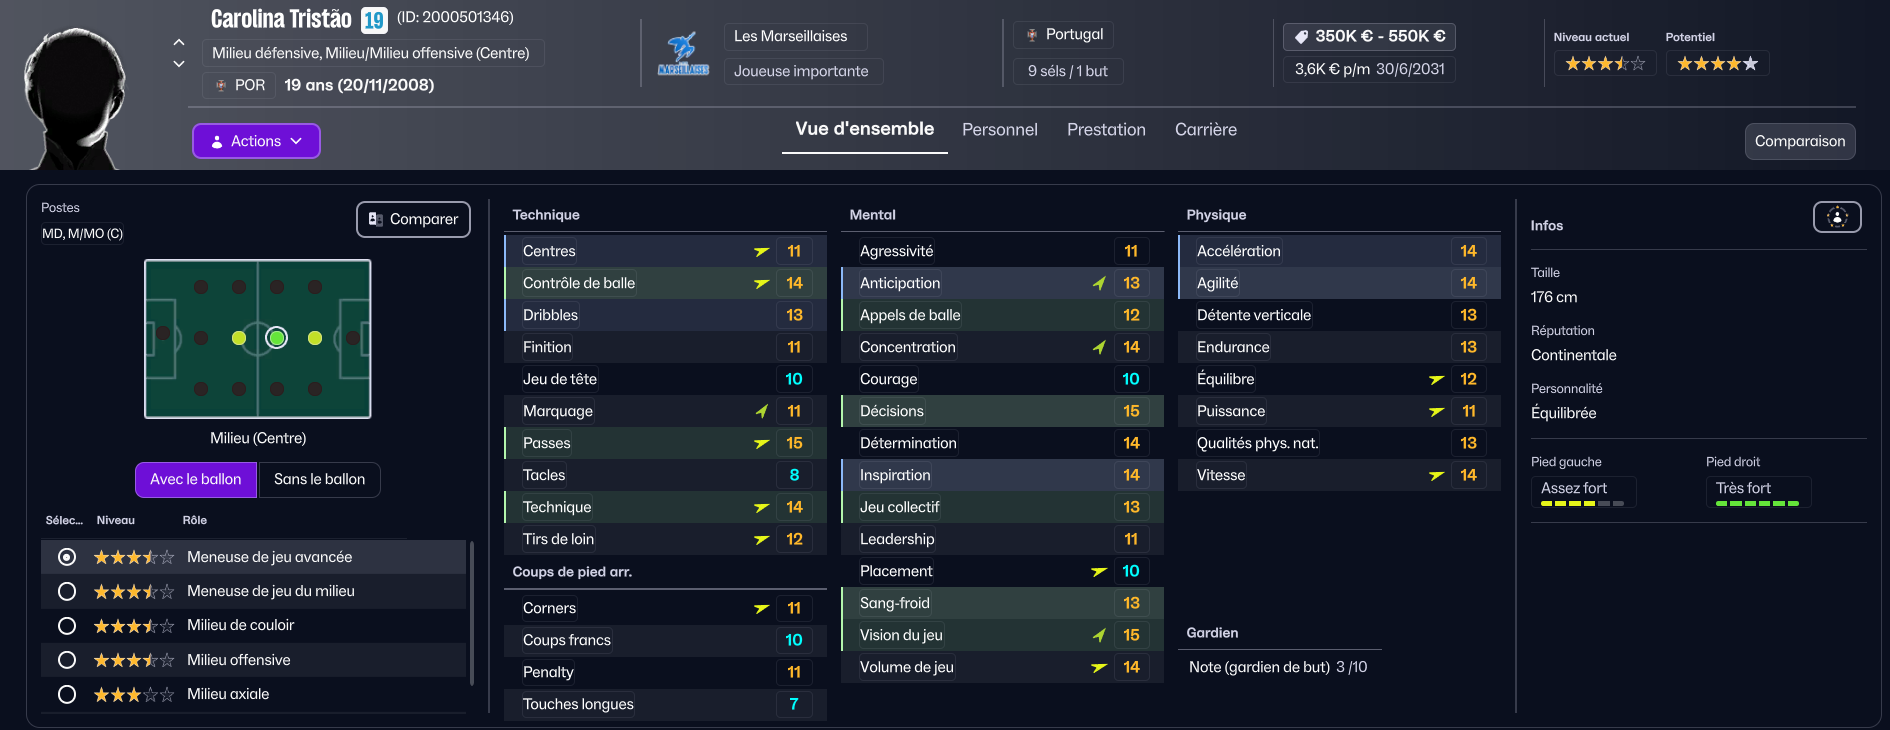Click the trend arrow beside Vitesse
Image resolution: width=1890 pixels, height=730 pixels.
click(1436, 476)
